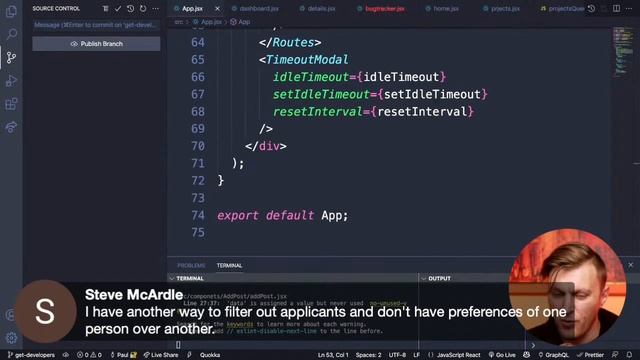The width and height of the screenshot is (640, 360).
Task: Click 'export default App;' code line
Action: [x=282, y=215]
